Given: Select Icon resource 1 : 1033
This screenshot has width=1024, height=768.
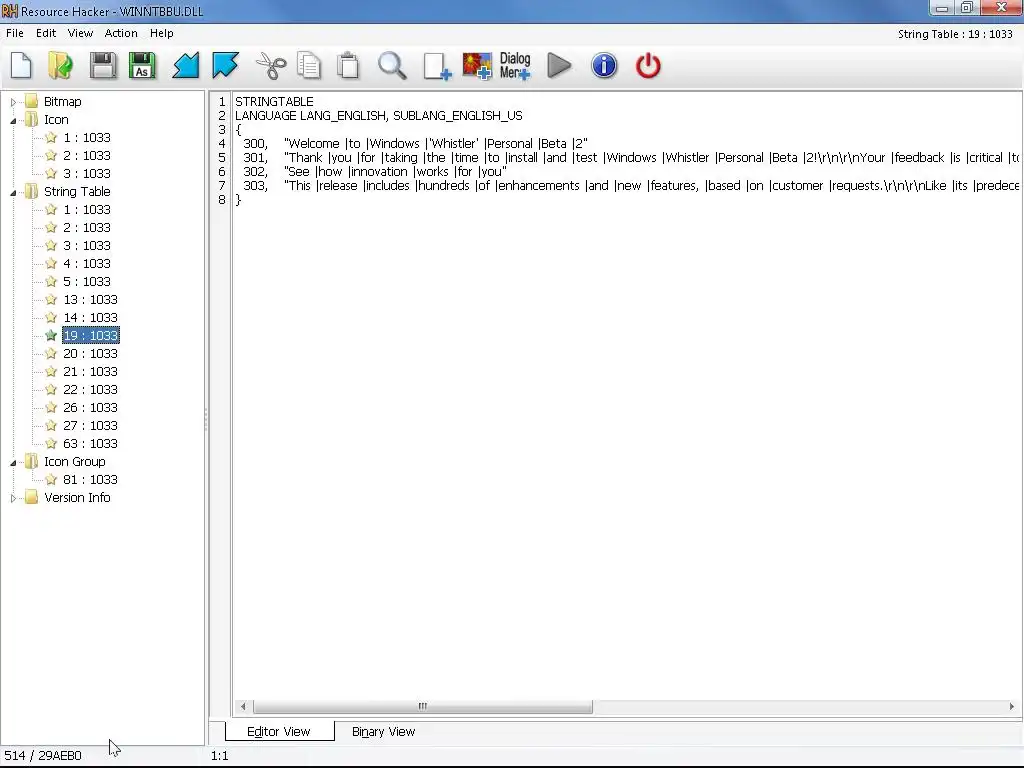Looking at the screenshot, I should (87, 138).
